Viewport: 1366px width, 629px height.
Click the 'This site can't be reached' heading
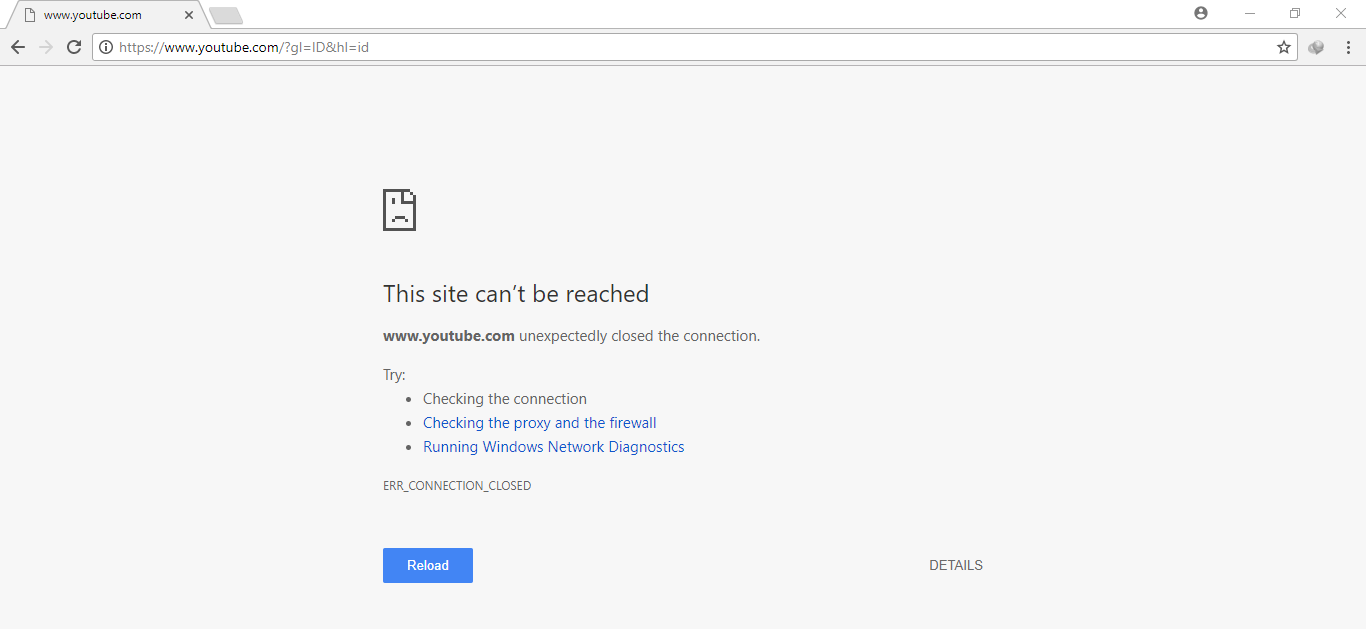pos(516,294)
